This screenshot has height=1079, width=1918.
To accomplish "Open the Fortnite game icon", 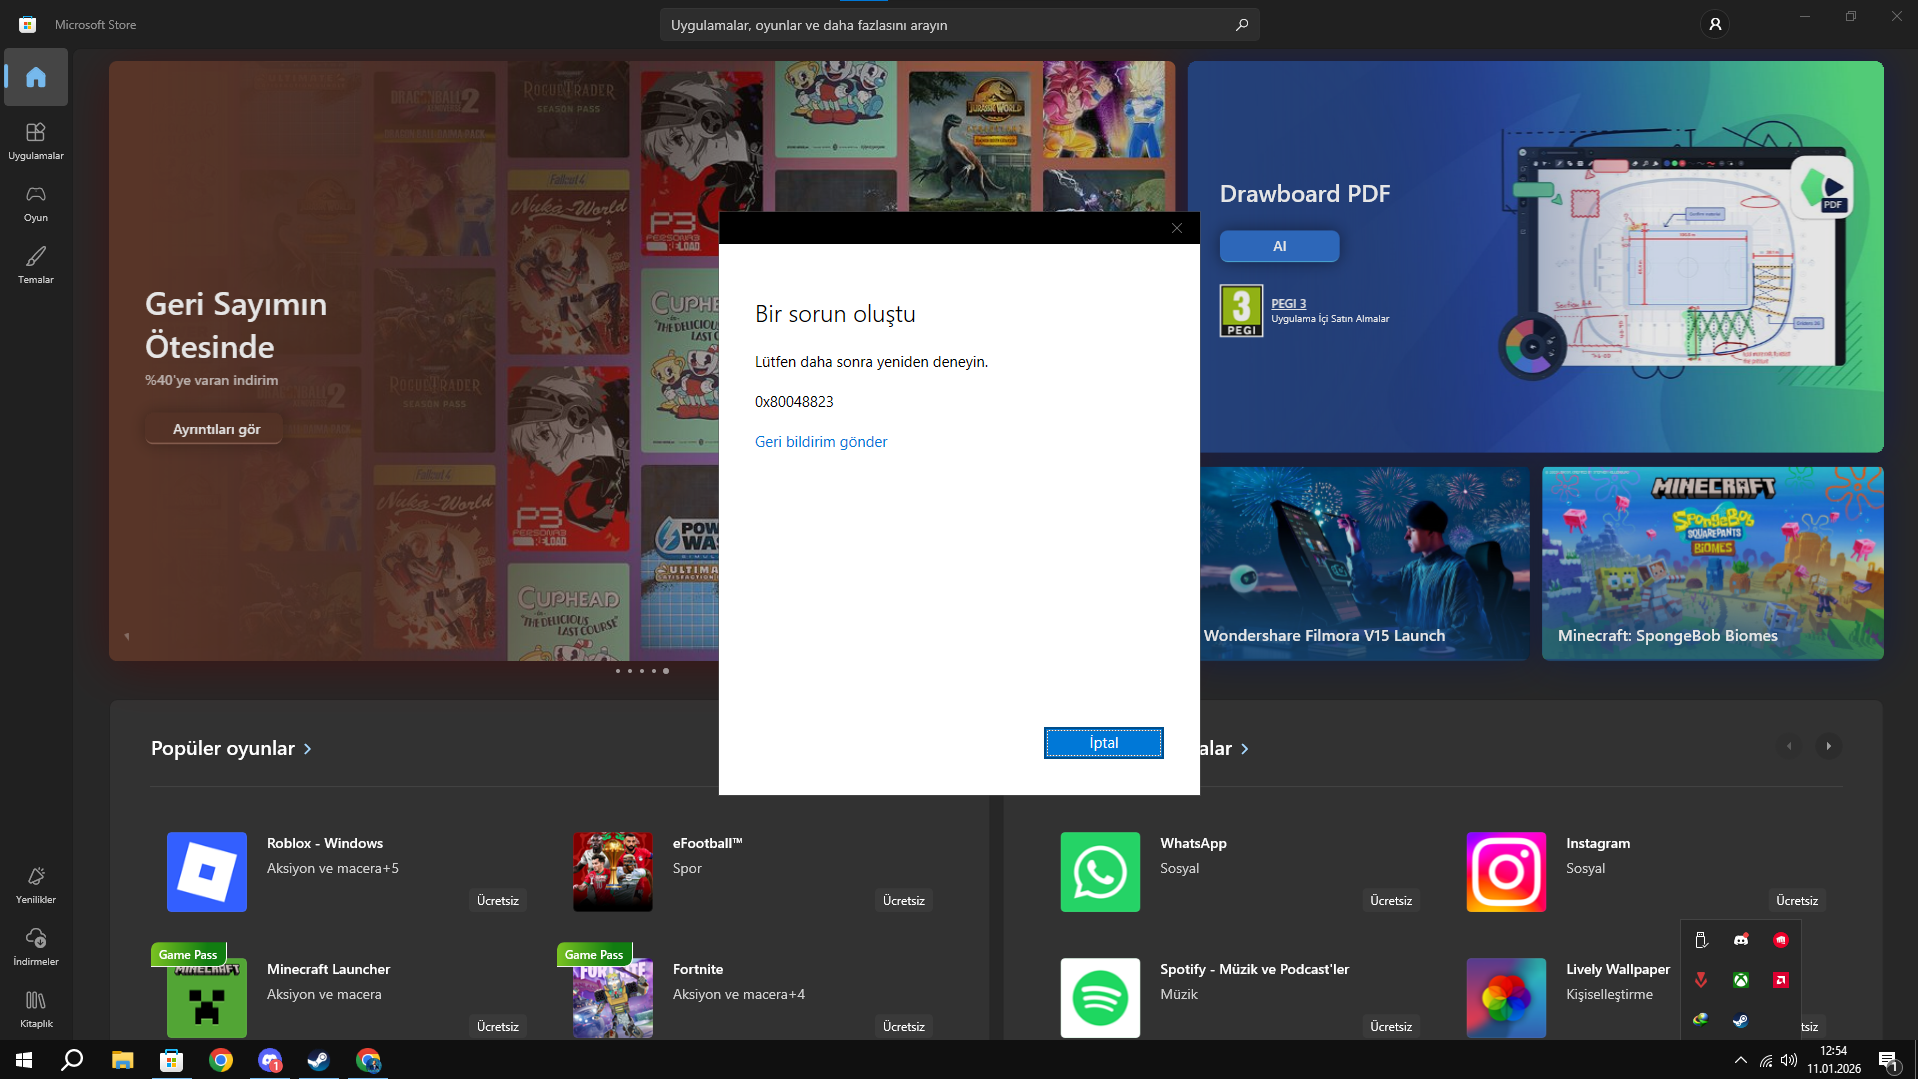I will pyautogui.click(x=613, y=998).
